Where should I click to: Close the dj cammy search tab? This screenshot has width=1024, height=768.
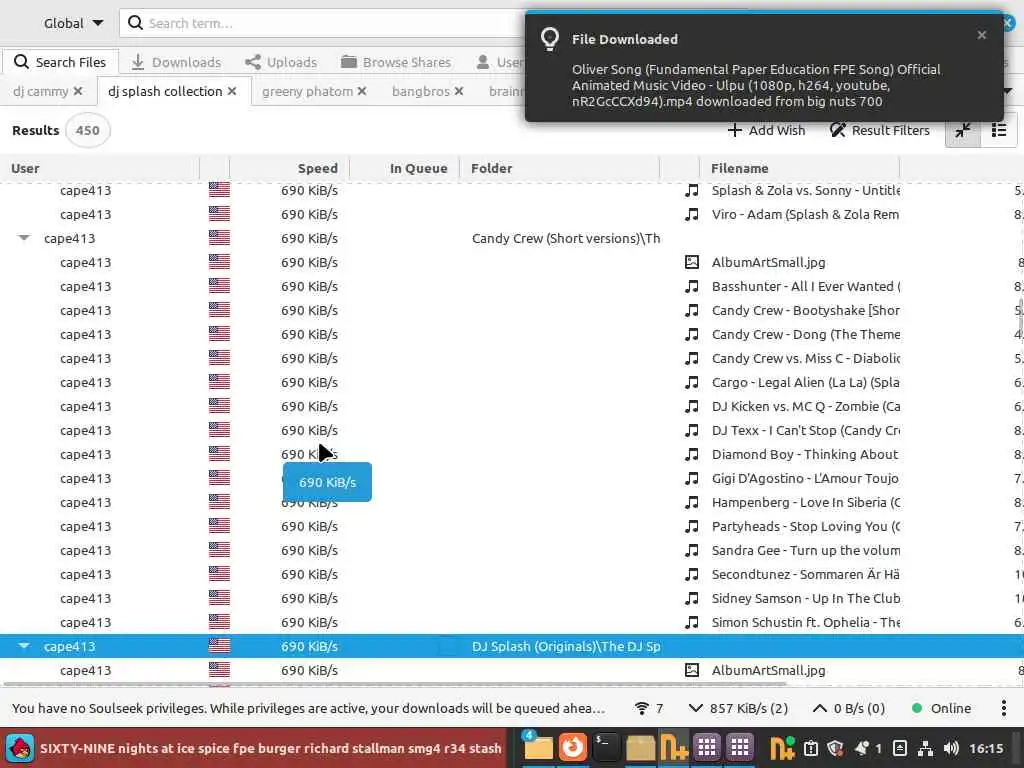click(78, 91)
